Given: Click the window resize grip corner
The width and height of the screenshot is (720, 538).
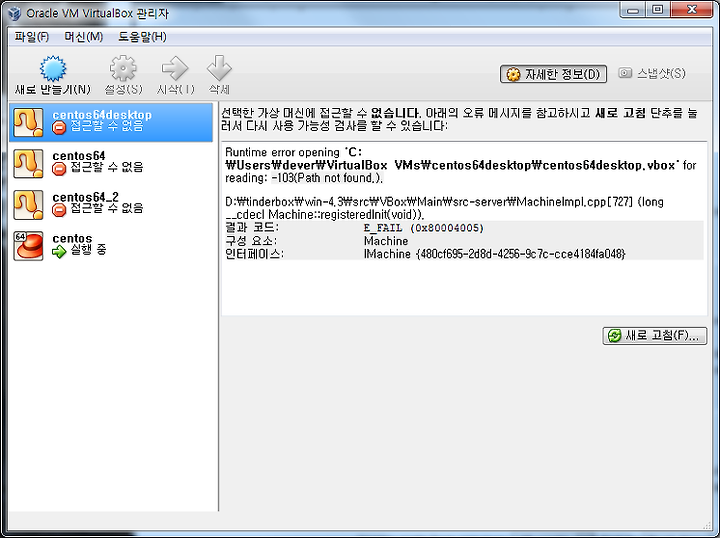Looking at the screenshot, I should (x=708, y=525).
